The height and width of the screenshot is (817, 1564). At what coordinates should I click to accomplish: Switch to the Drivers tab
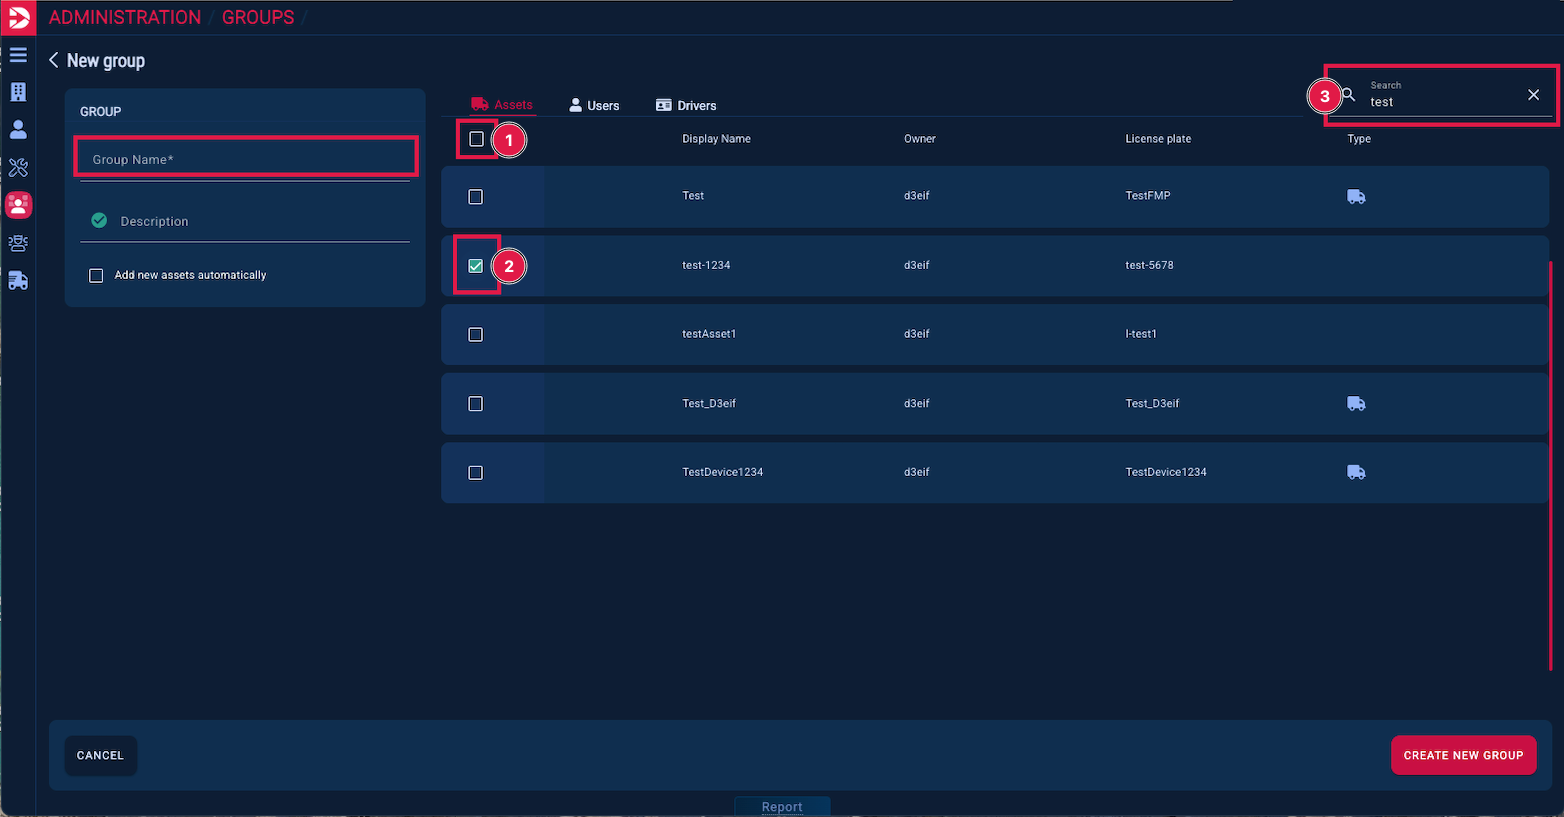click(x=686, y=105)
